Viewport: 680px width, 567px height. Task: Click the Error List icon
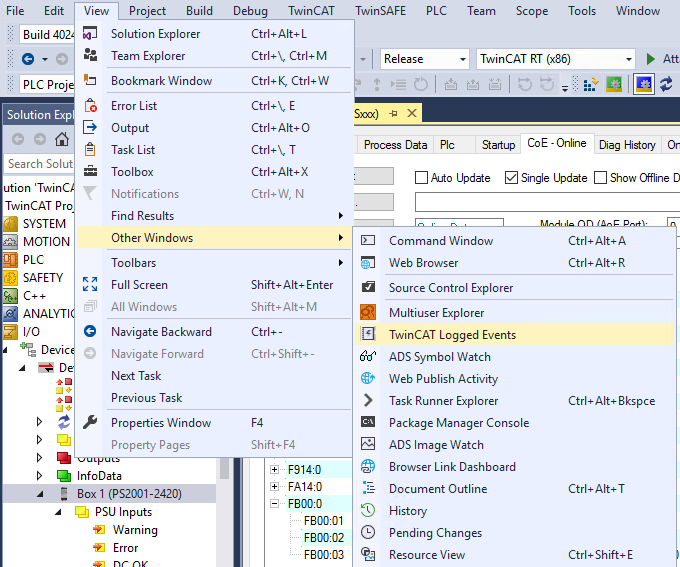pyautogui.click(x=90, y=105)
